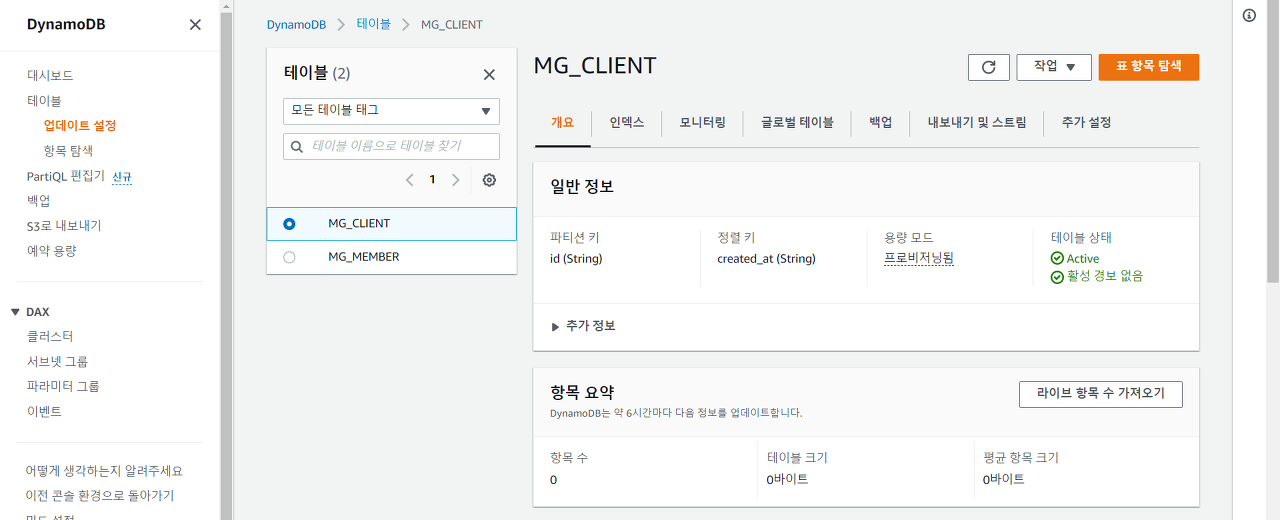Click the refresh icon button

[x=989, y=67]
